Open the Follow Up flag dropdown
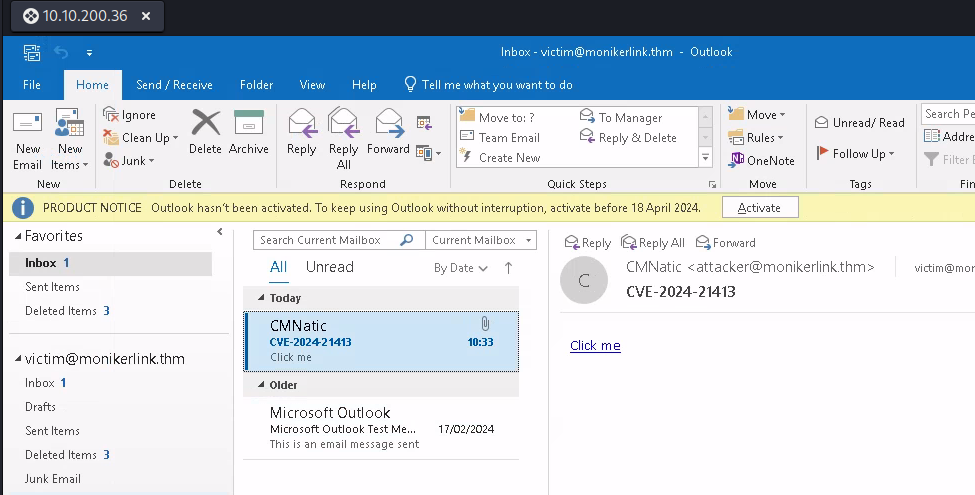 tap(855, 154)
